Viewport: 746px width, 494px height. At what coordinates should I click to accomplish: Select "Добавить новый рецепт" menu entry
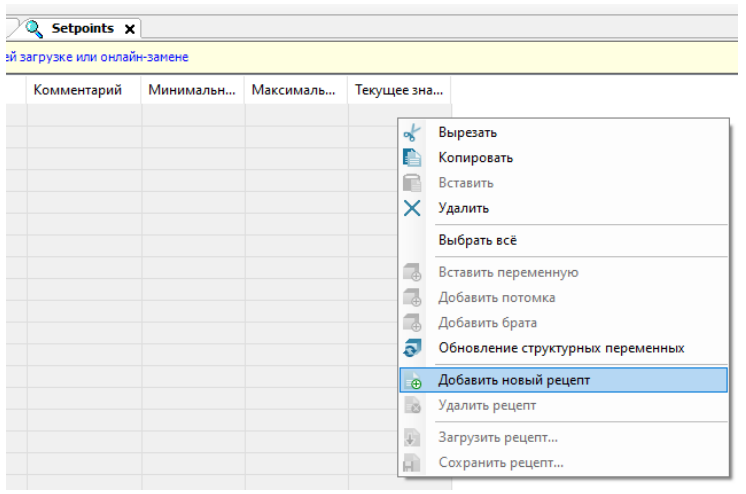[x=514, y=381]
